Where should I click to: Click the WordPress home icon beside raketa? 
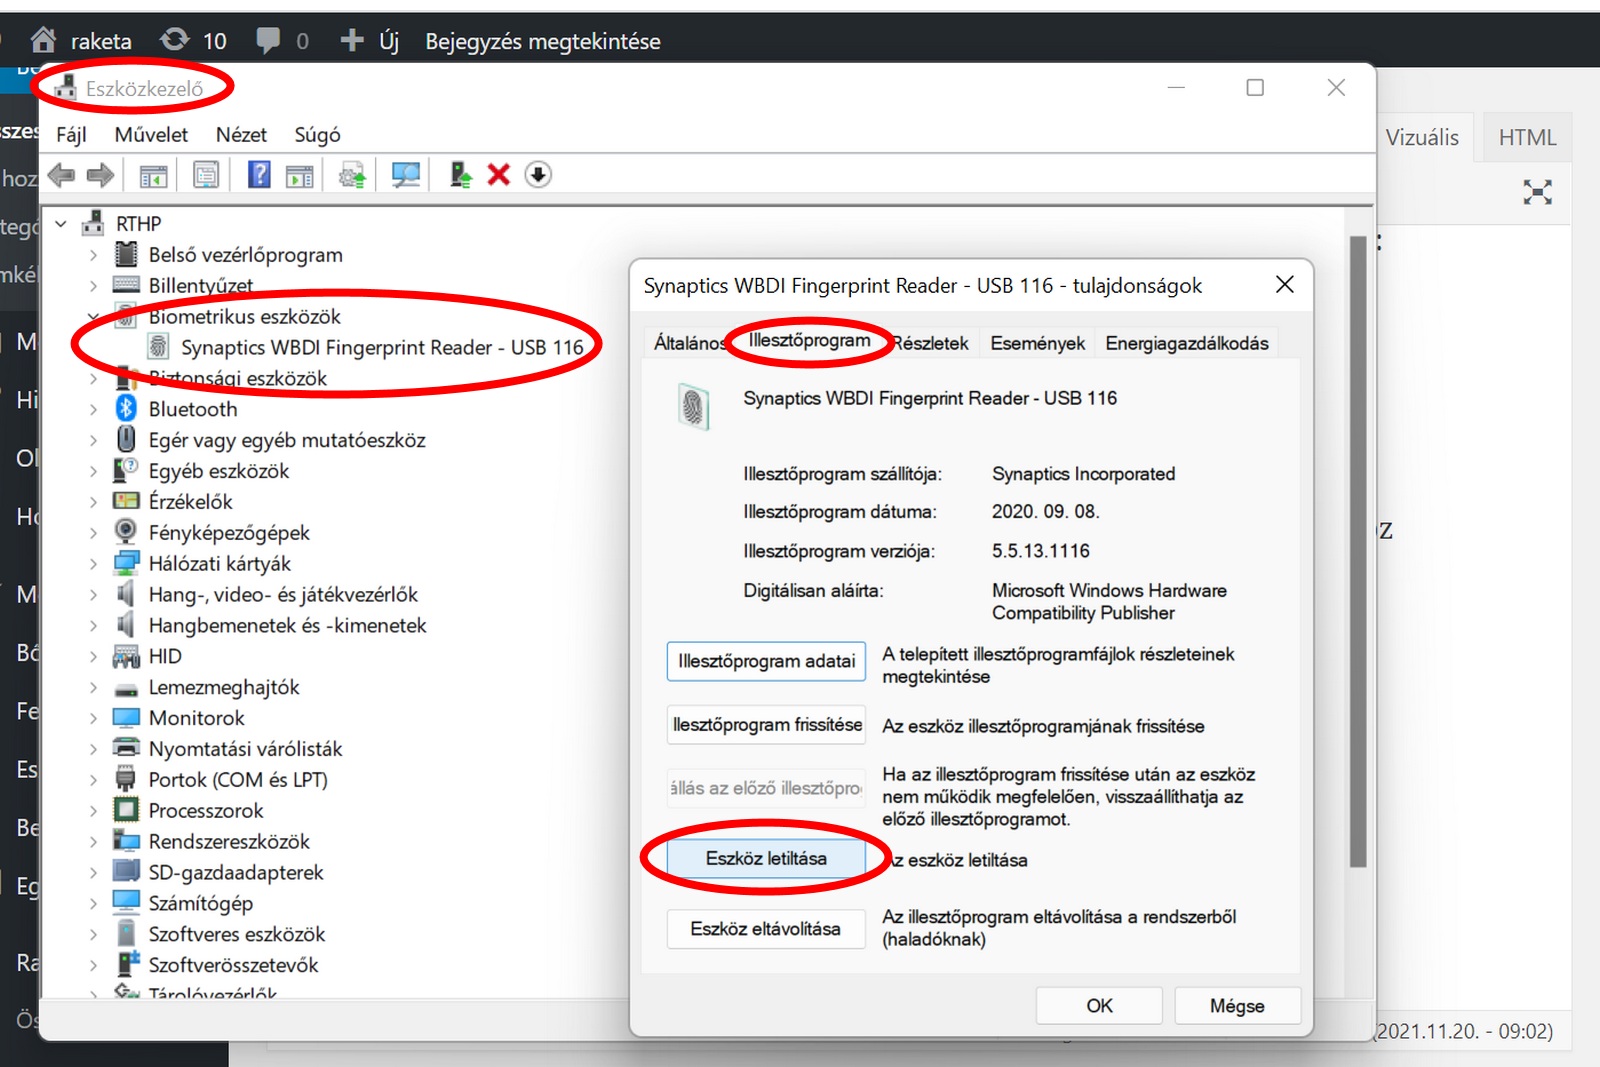tap(43, 41)
